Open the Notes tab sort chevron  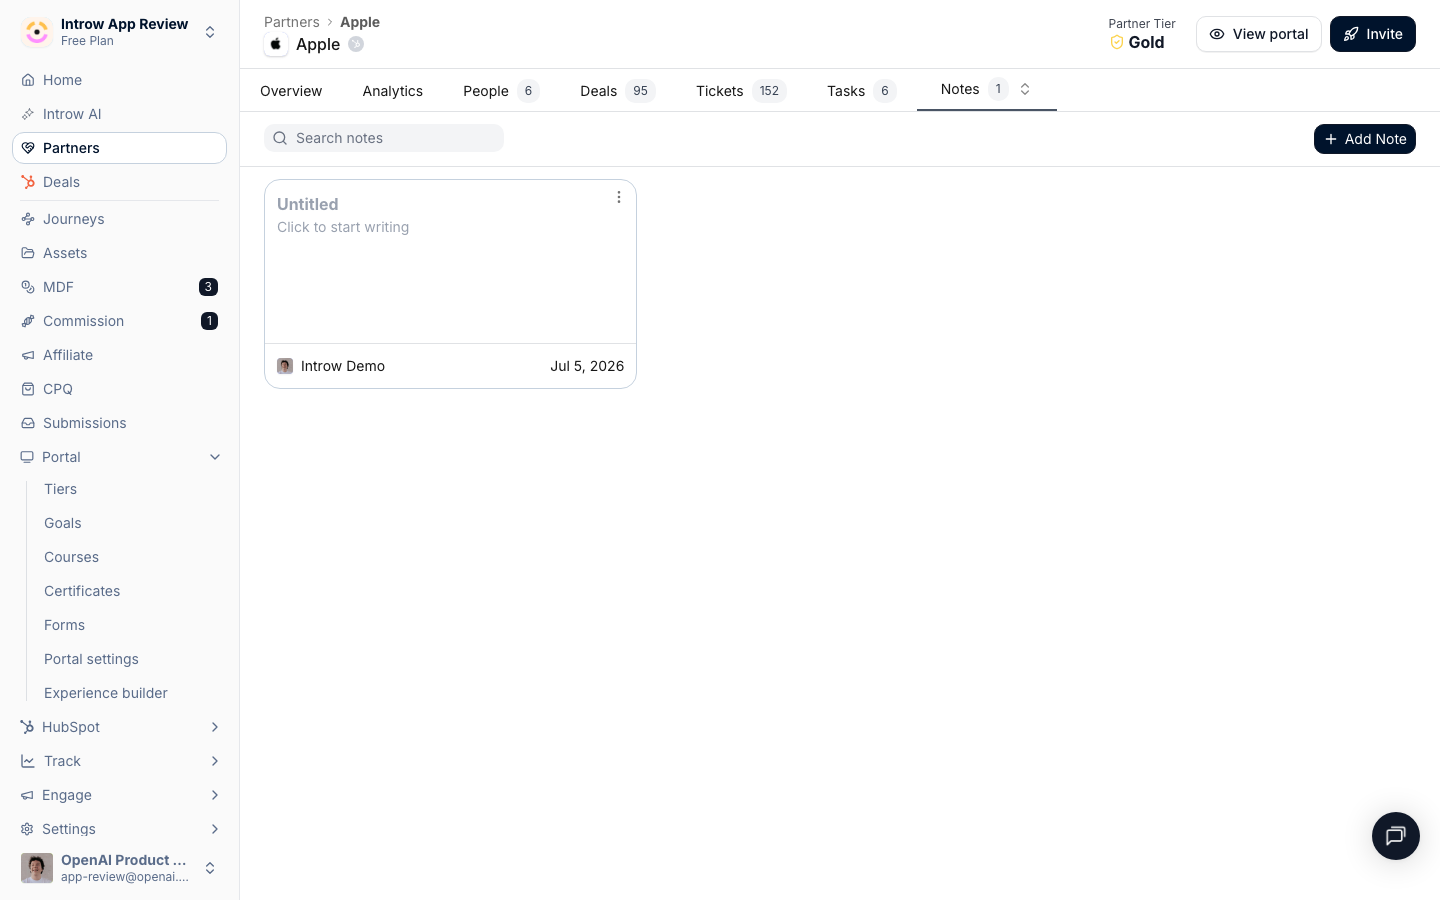tap(1025, 89)
